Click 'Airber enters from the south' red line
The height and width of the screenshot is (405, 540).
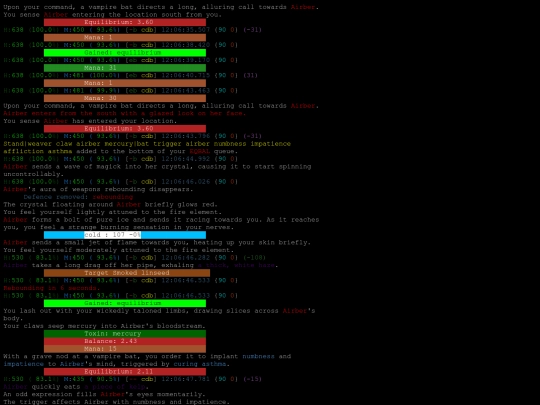point(125,113)
